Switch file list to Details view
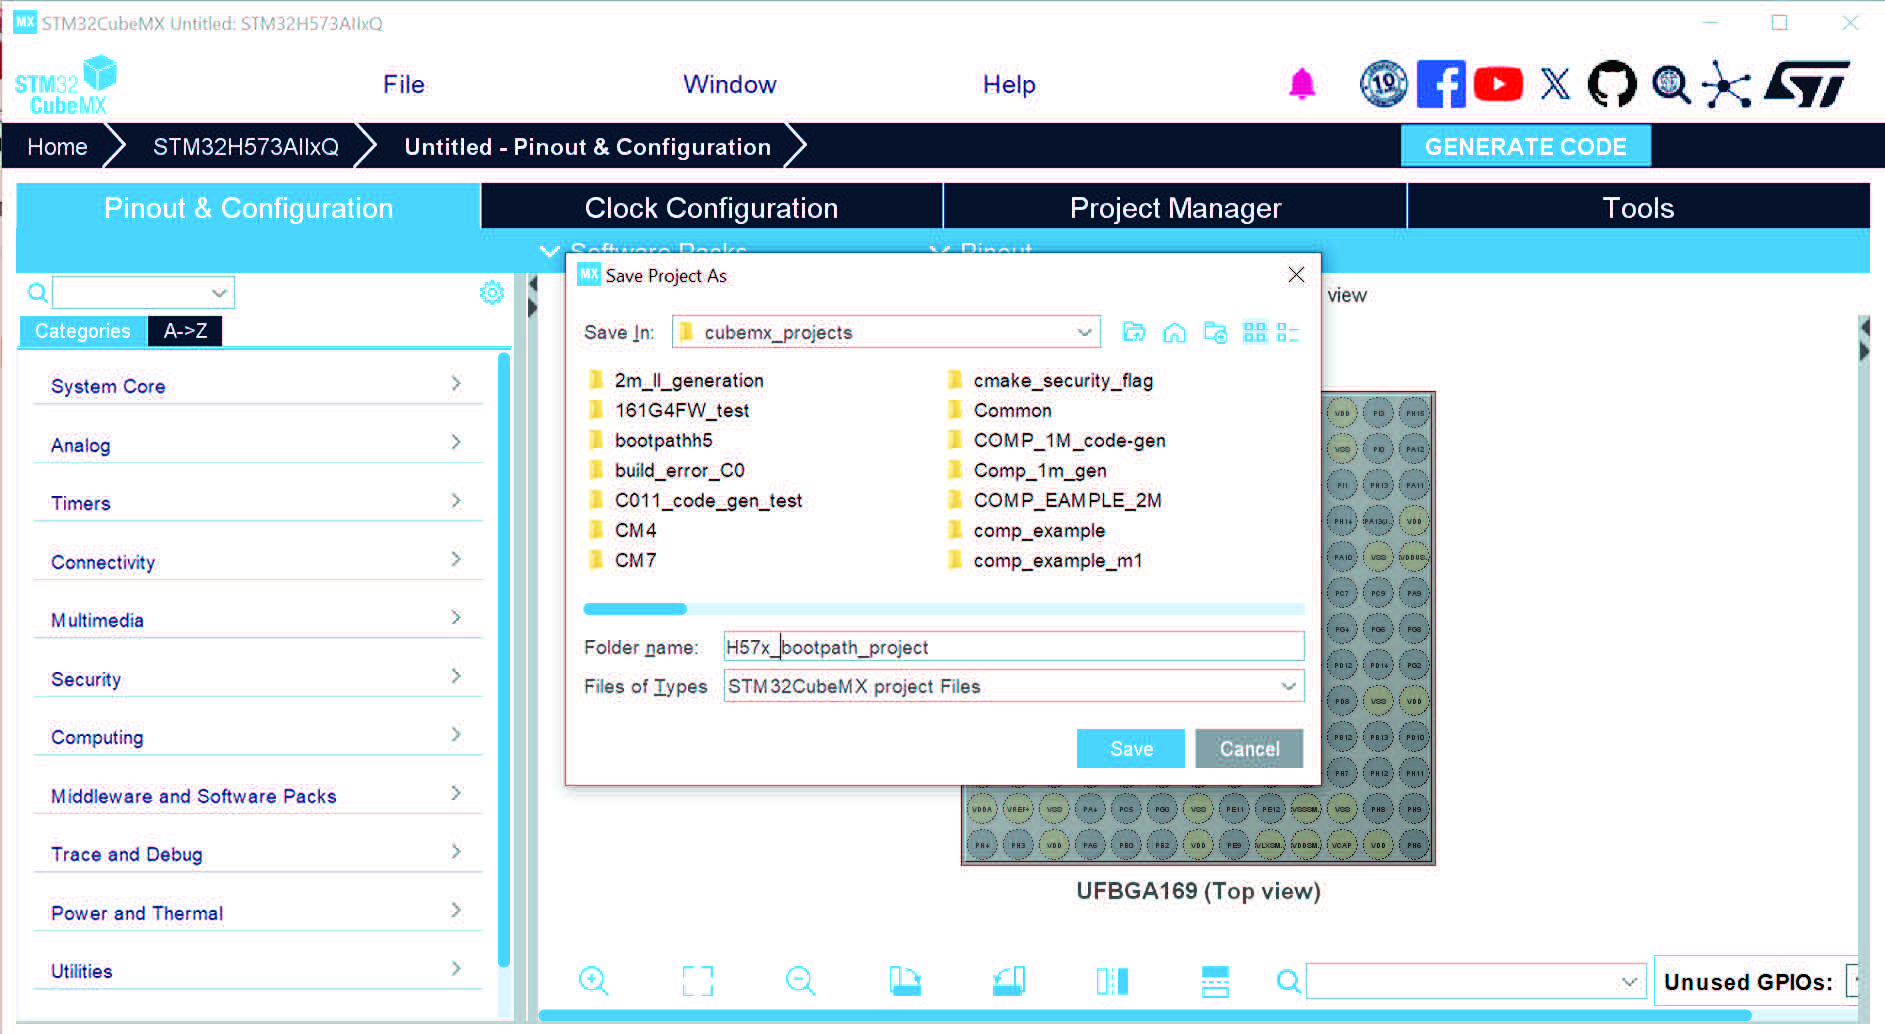Screen dimensions: 1885x1034 (x=1287, y=332)
